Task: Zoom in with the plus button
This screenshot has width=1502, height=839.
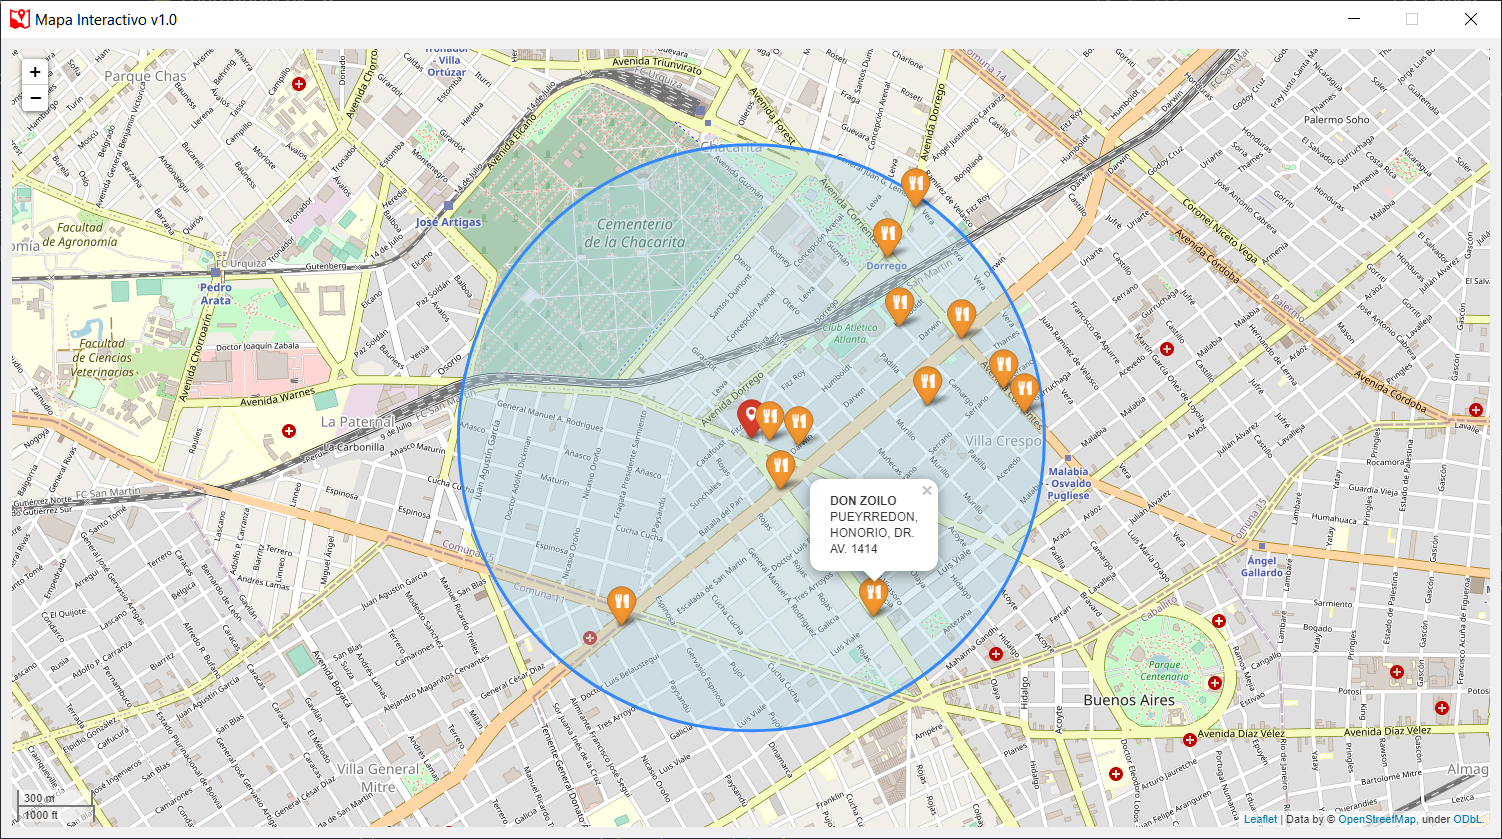Action: pyautogui.click(x=35, y=72)
